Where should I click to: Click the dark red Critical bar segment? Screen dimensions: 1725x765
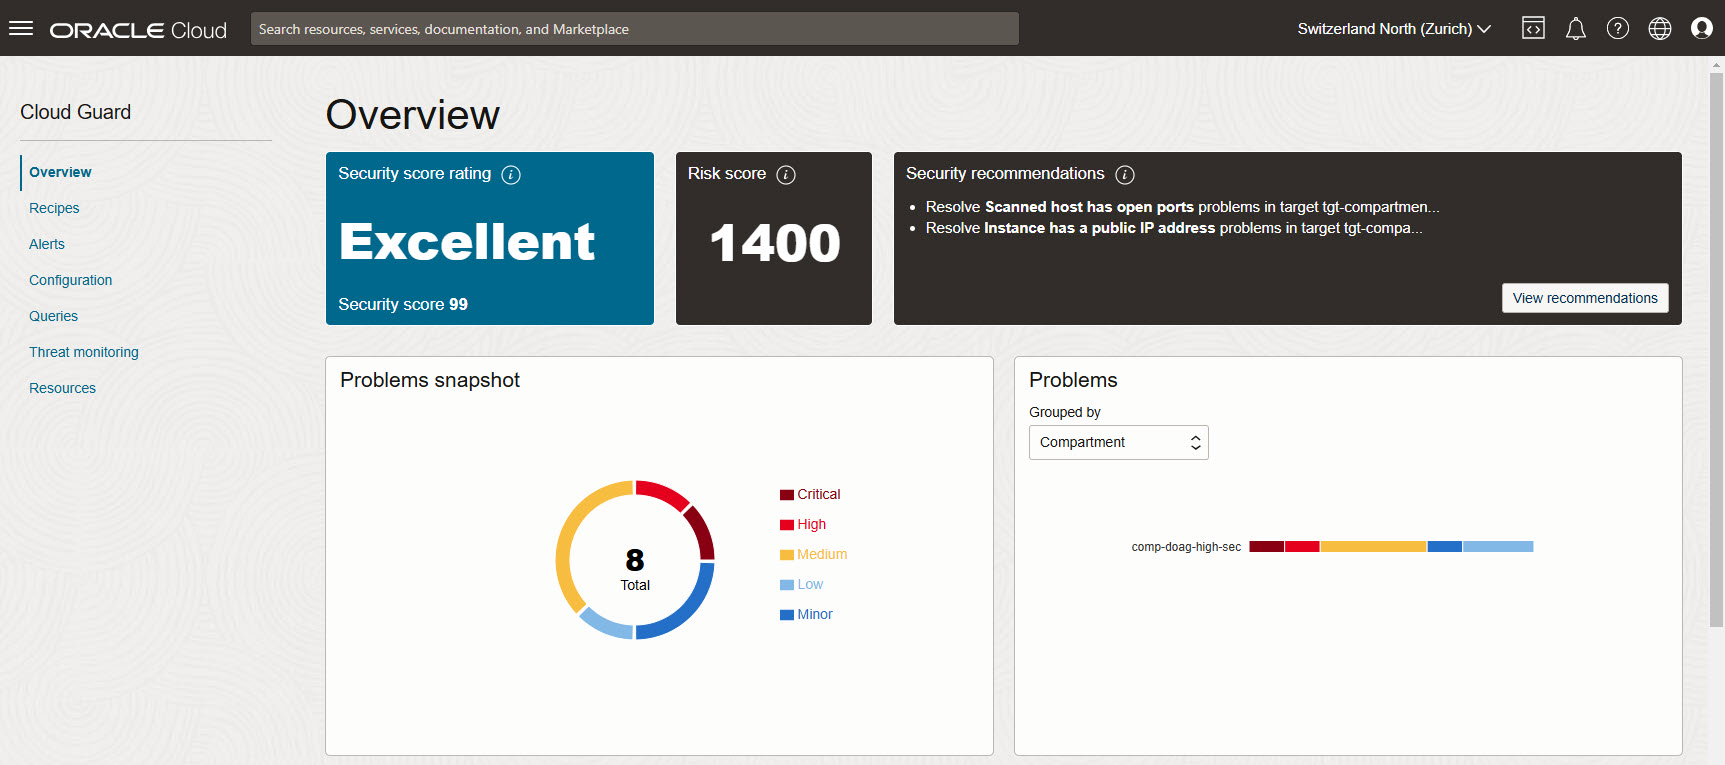coord(1266,547)
